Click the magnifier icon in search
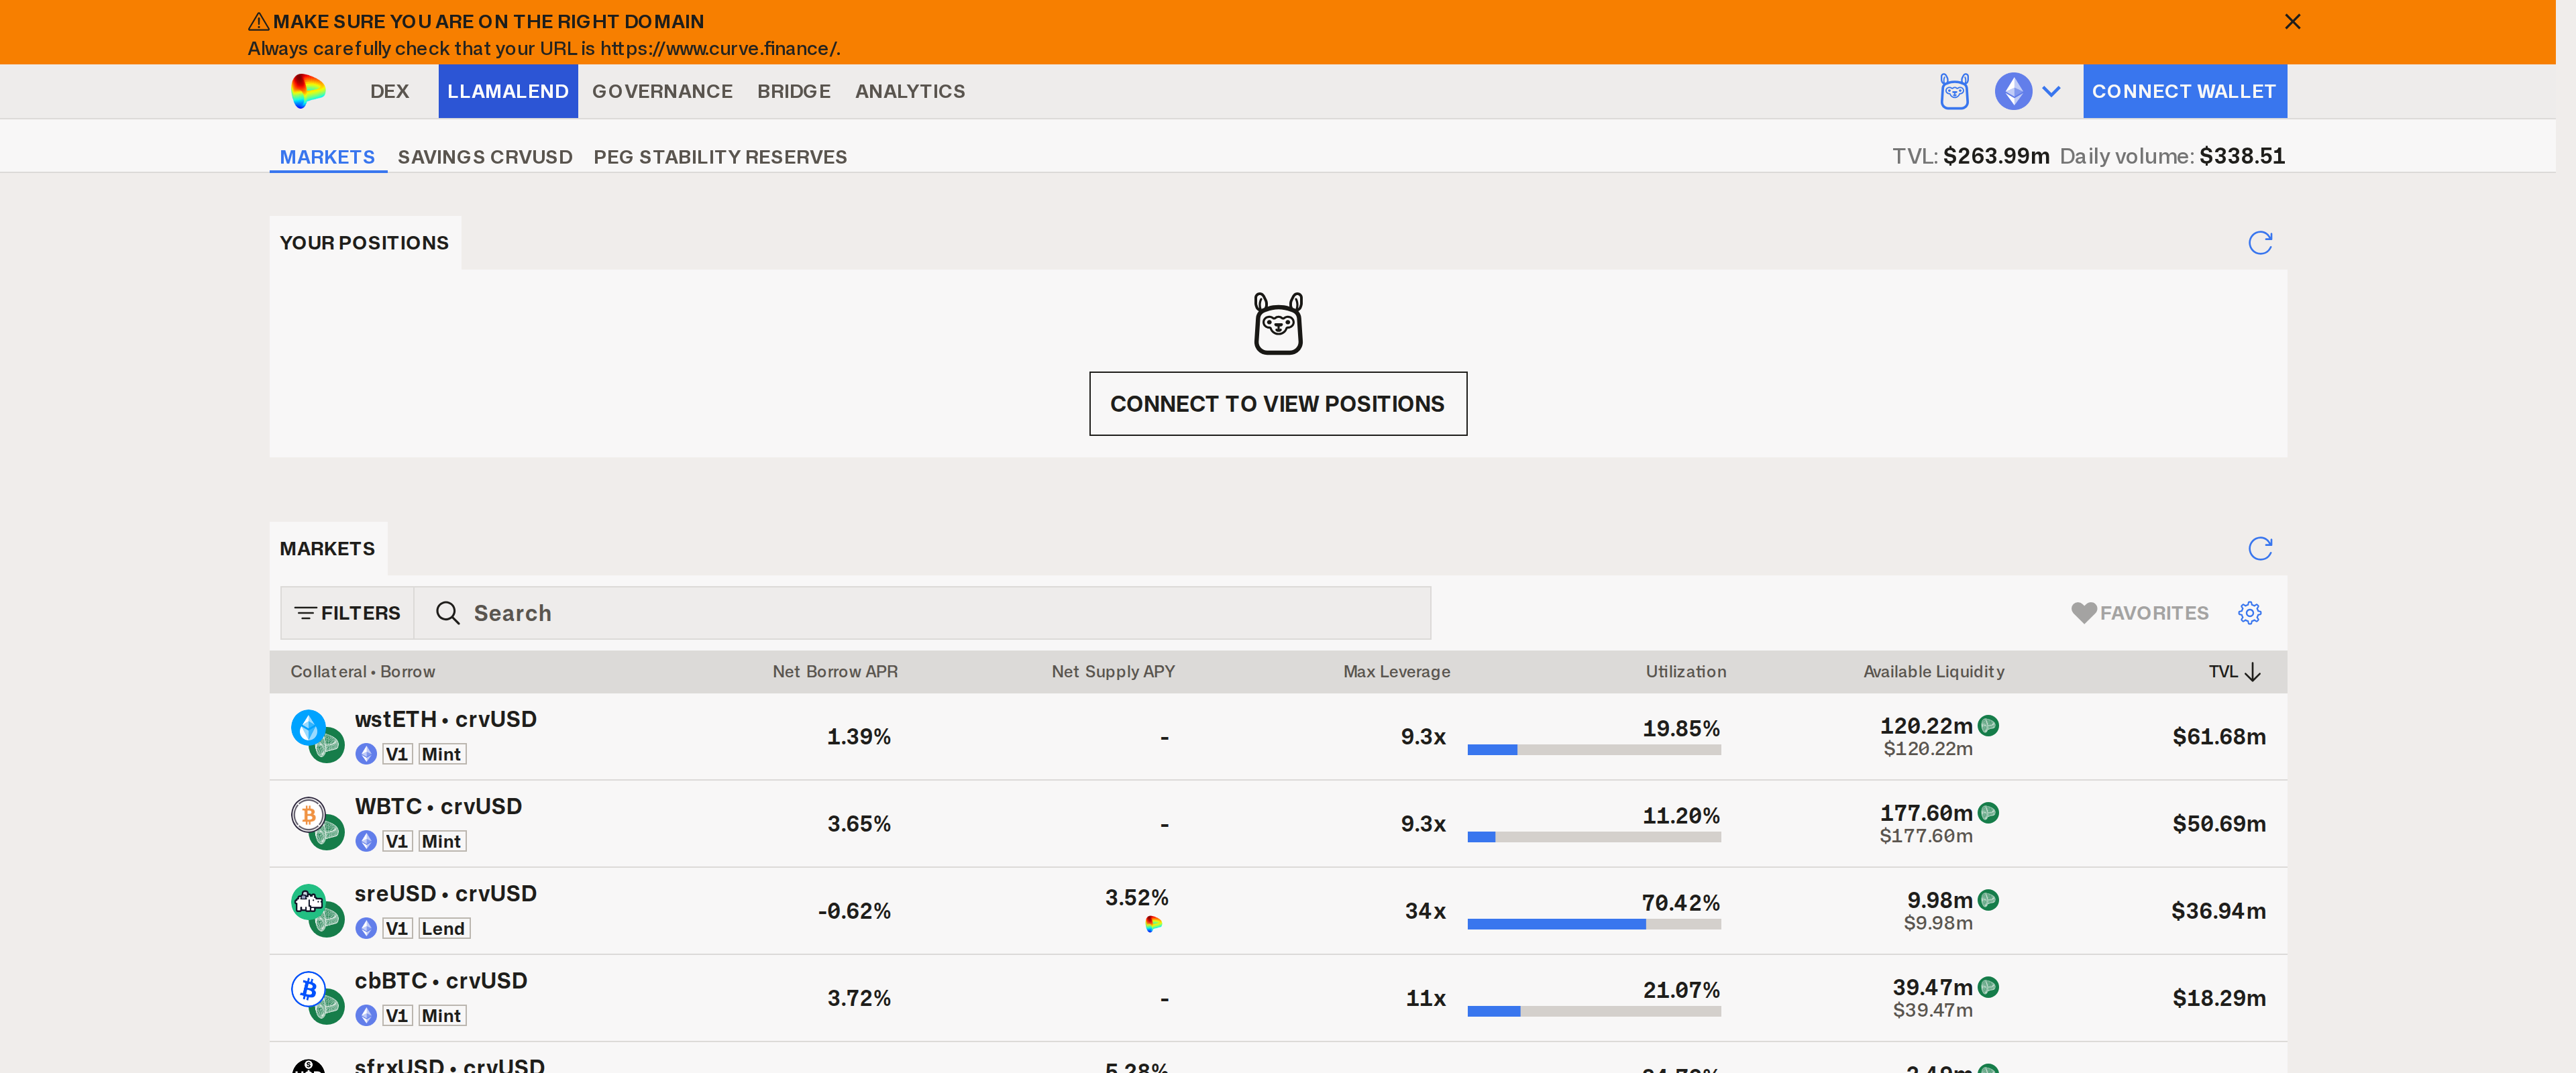 point(447,613)
